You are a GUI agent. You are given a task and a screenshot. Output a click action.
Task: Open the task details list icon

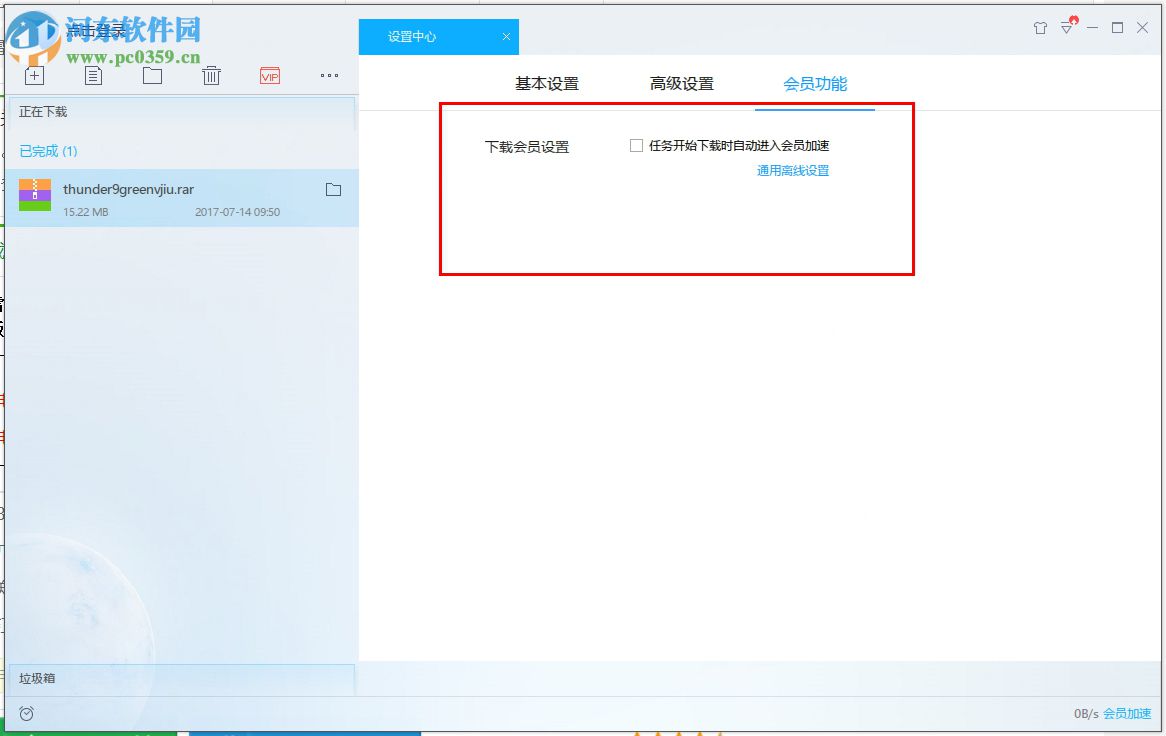coord(93,75)
